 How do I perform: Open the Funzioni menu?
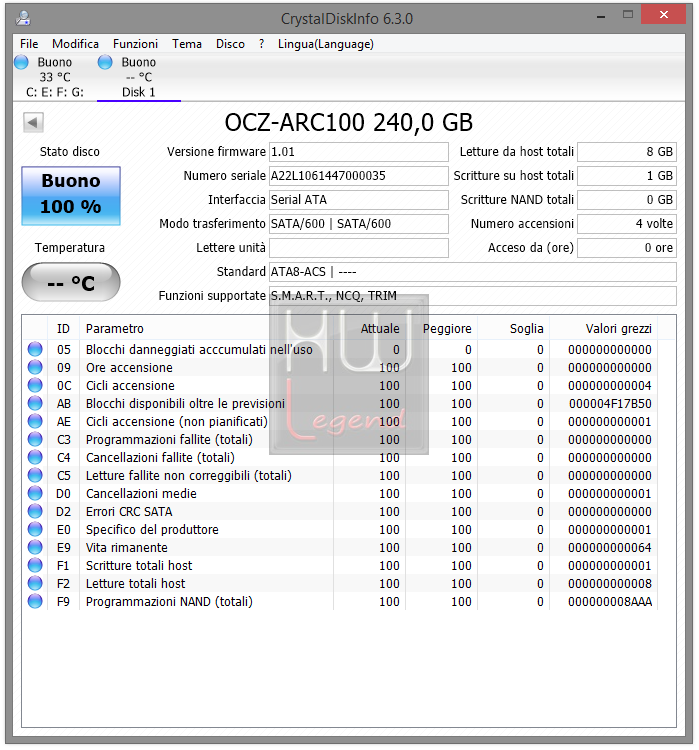(135, 44)
